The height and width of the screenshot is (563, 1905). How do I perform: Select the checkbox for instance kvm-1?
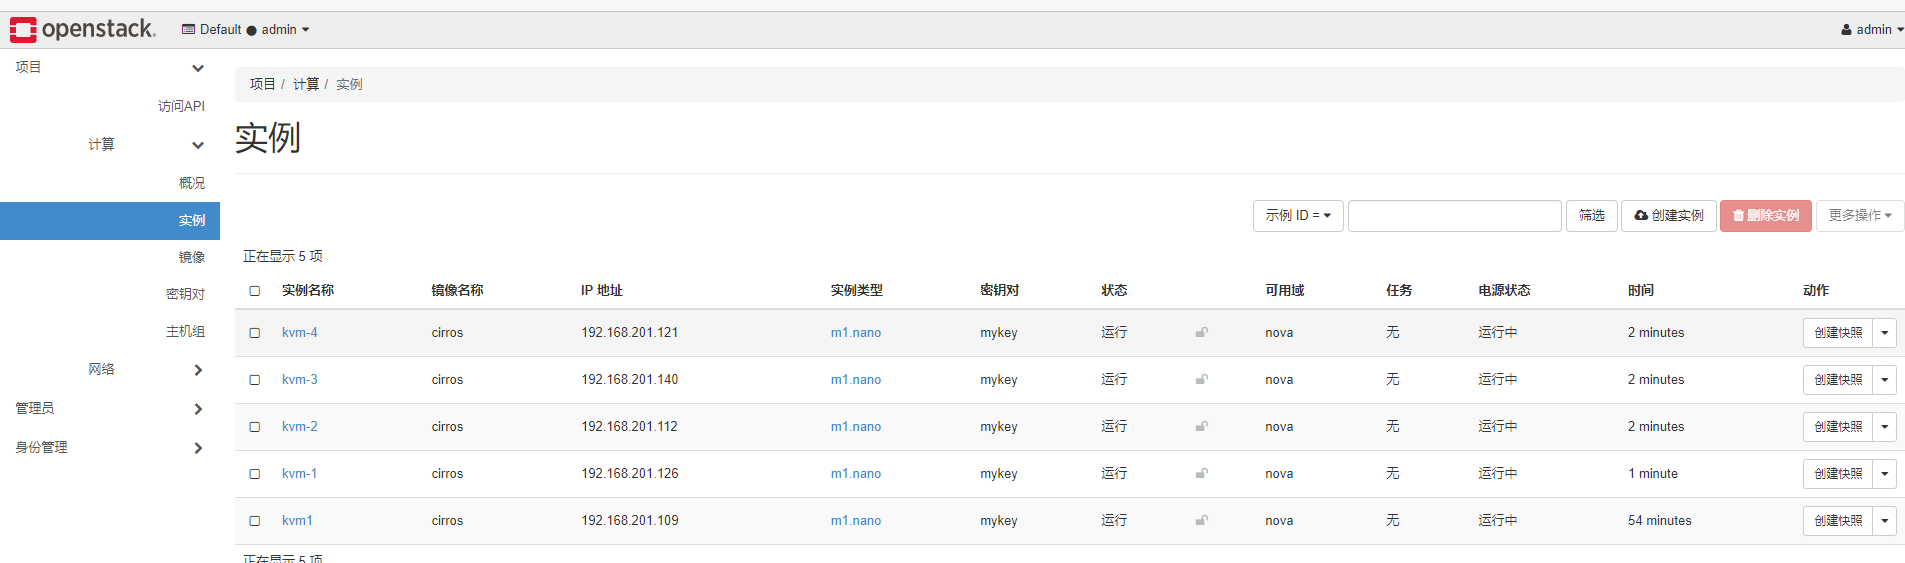point(255,474)
